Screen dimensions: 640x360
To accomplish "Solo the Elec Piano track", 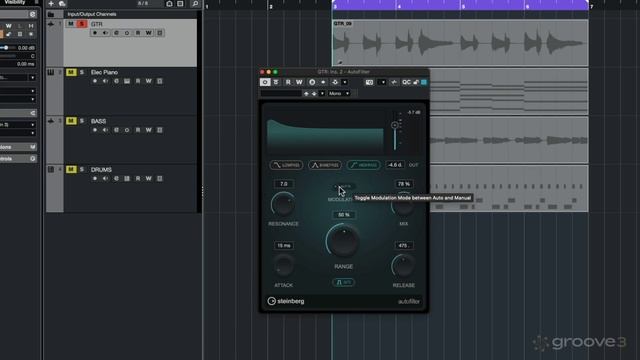I will [x=82, y=73].
